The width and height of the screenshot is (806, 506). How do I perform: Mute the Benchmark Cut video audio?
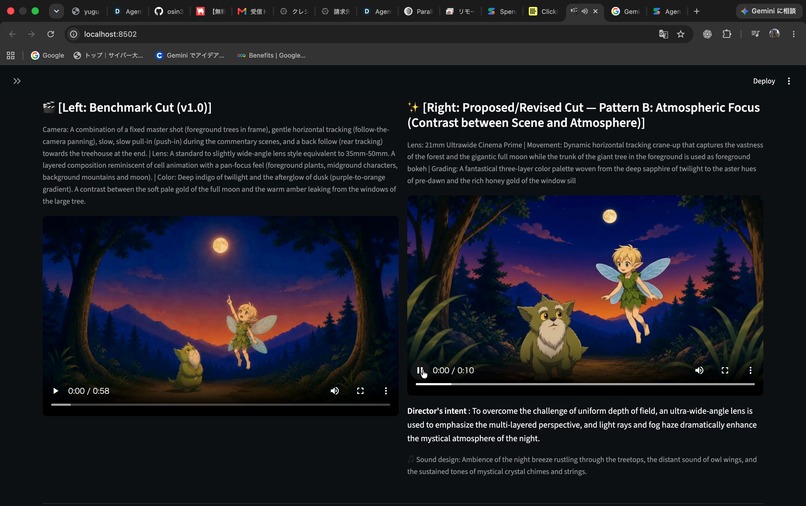[x=335, y=391]
